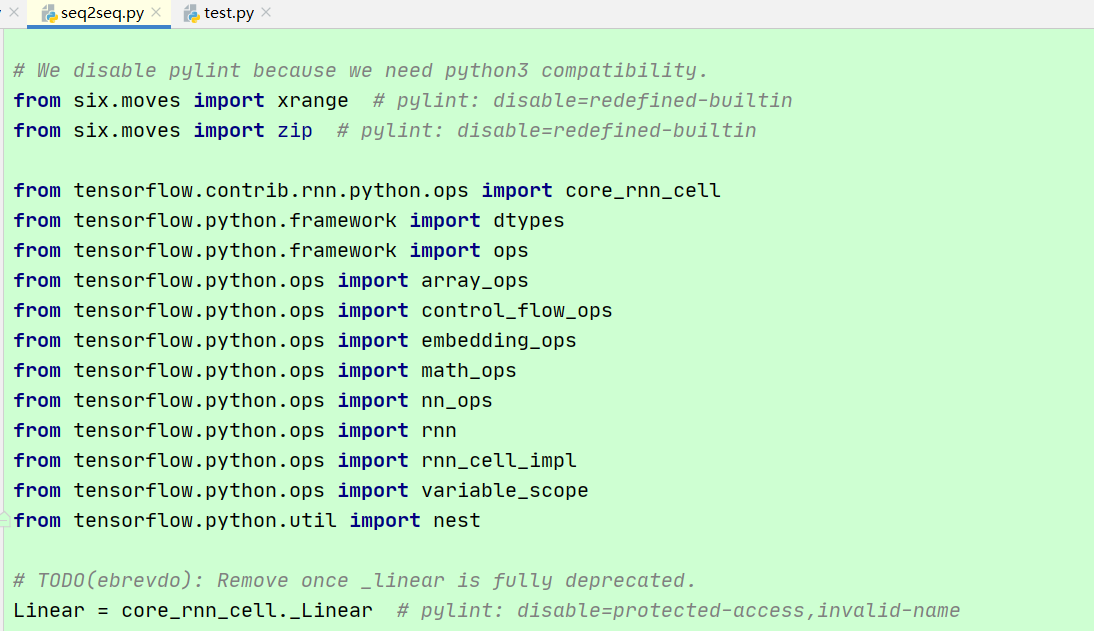Click the zip identifier on its import line
The width and height of the screenshot is (1094, 631).
point(294,130)
